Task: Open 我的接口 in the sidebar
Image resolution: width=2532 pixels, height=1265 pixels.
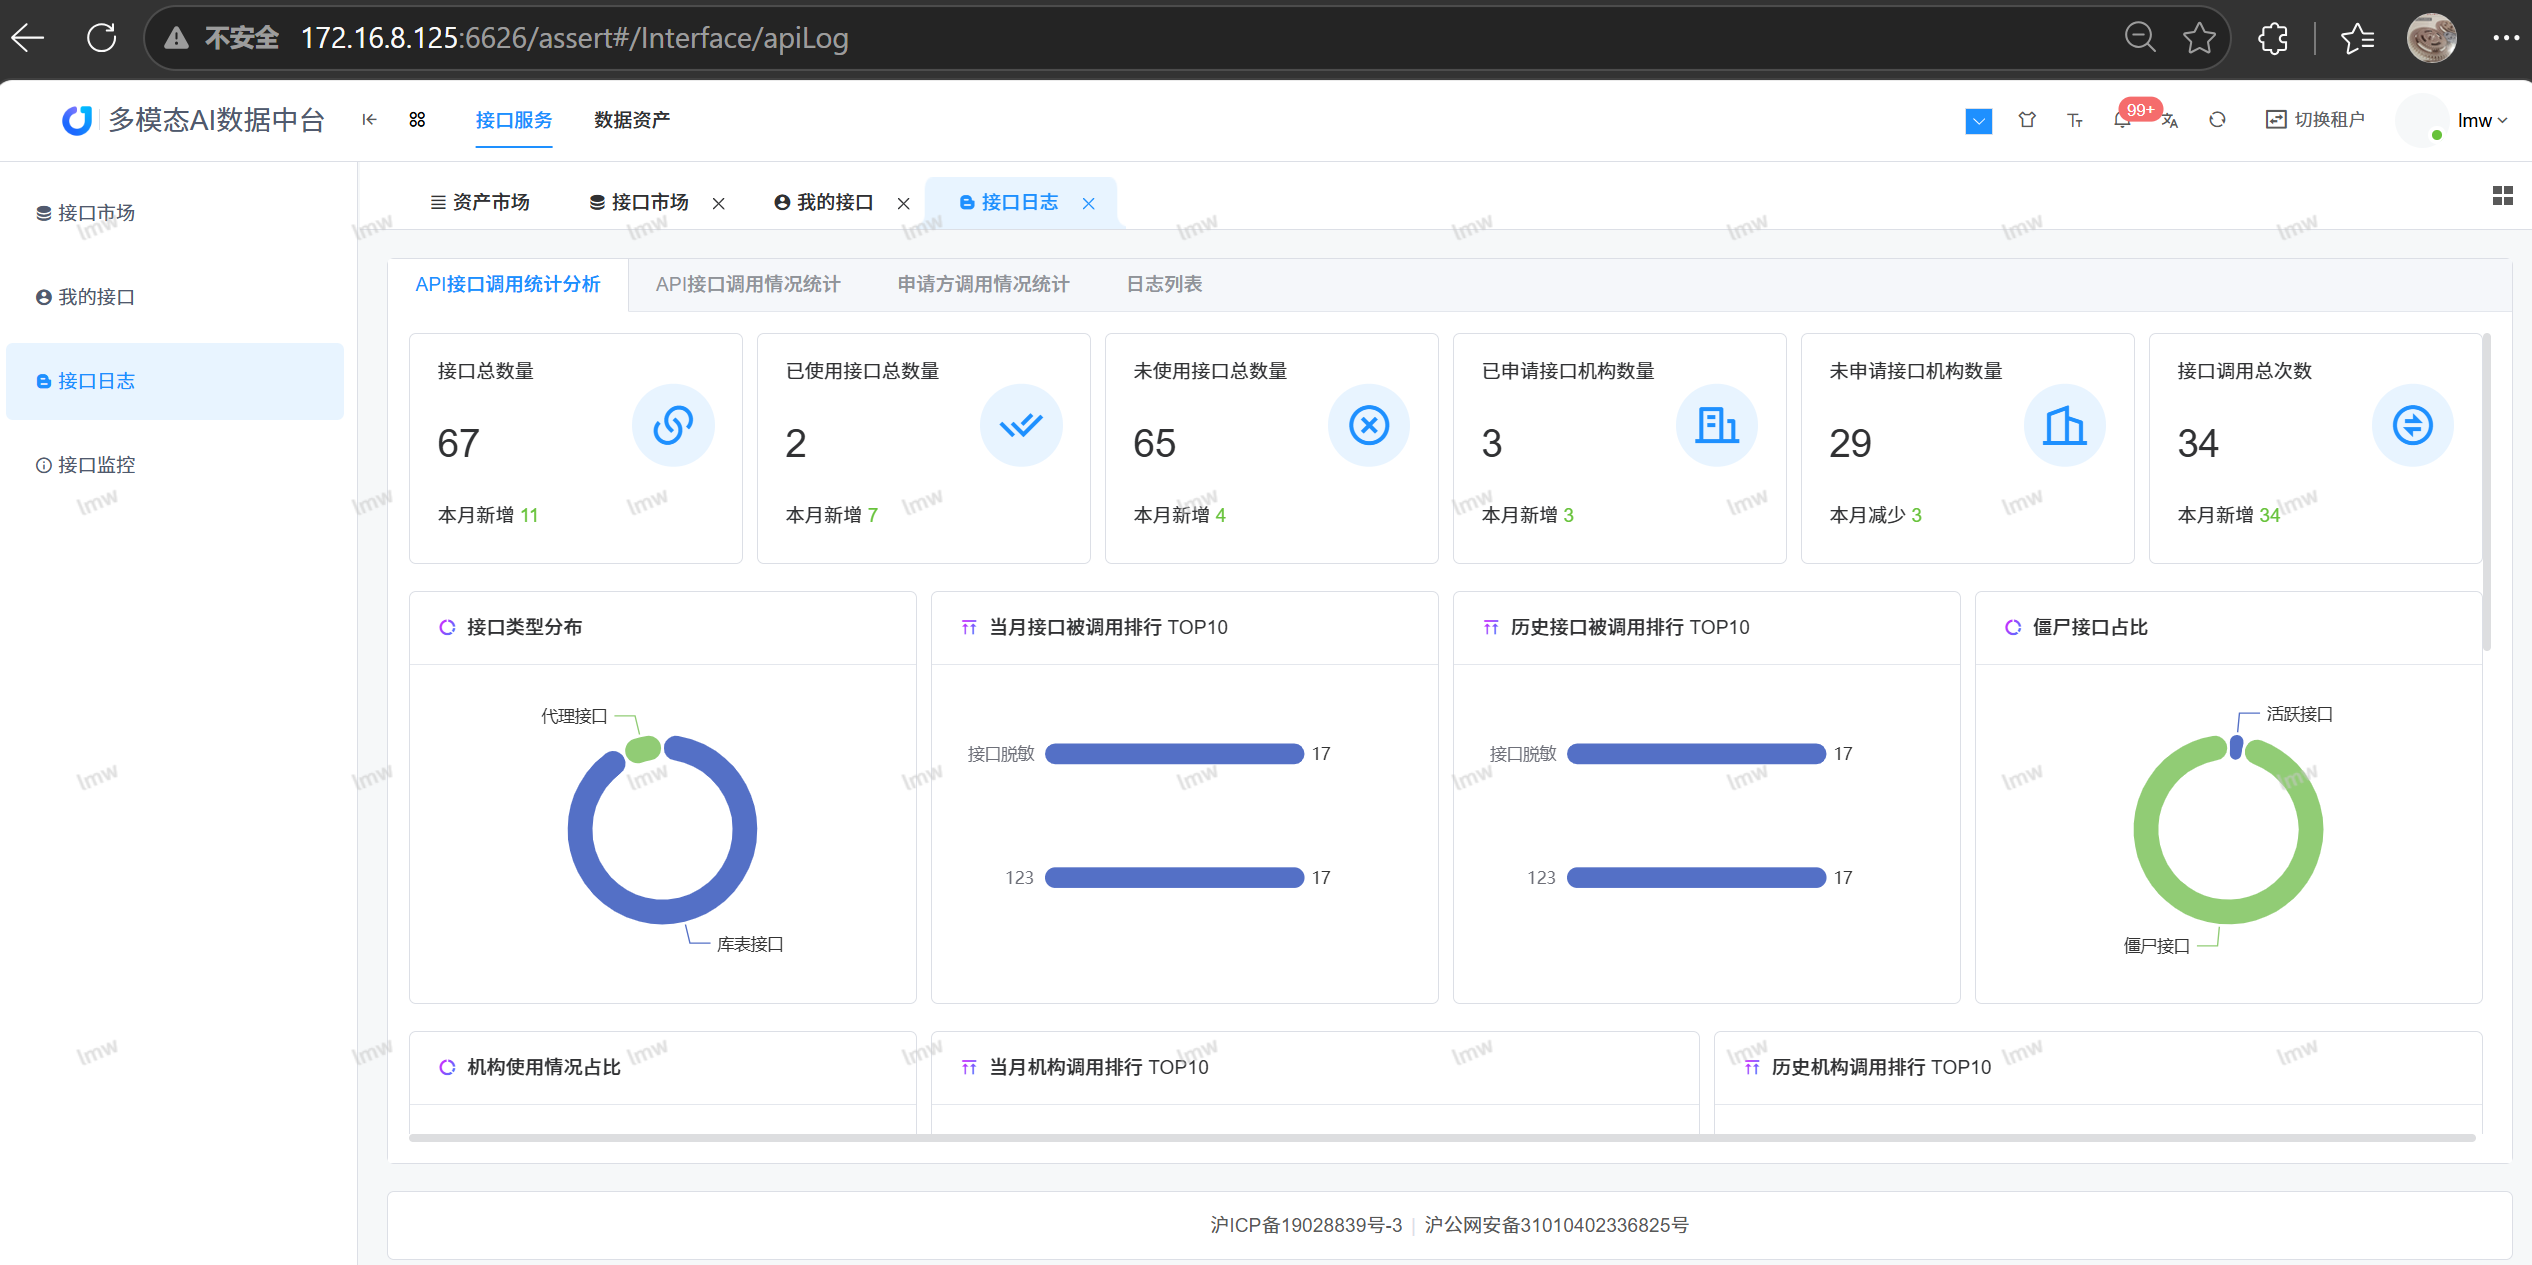Action: (x=175, y=297)
